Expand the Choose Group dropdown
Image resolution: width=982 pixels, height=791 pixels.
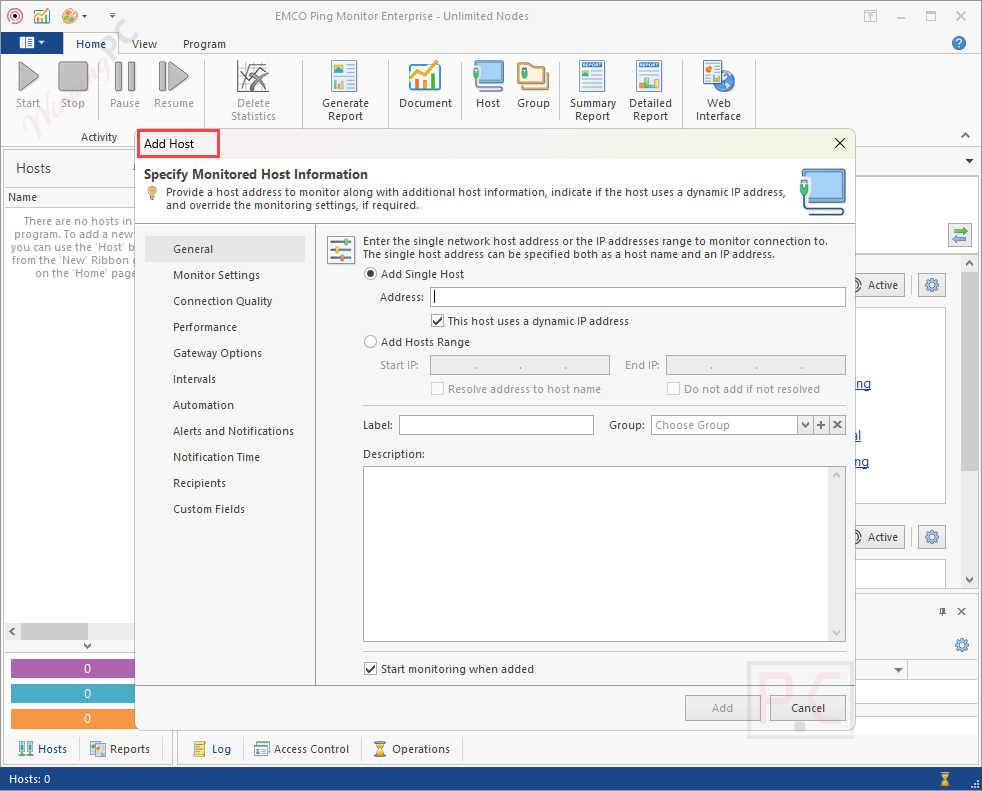pyautogui.click(x=805, y=425)
